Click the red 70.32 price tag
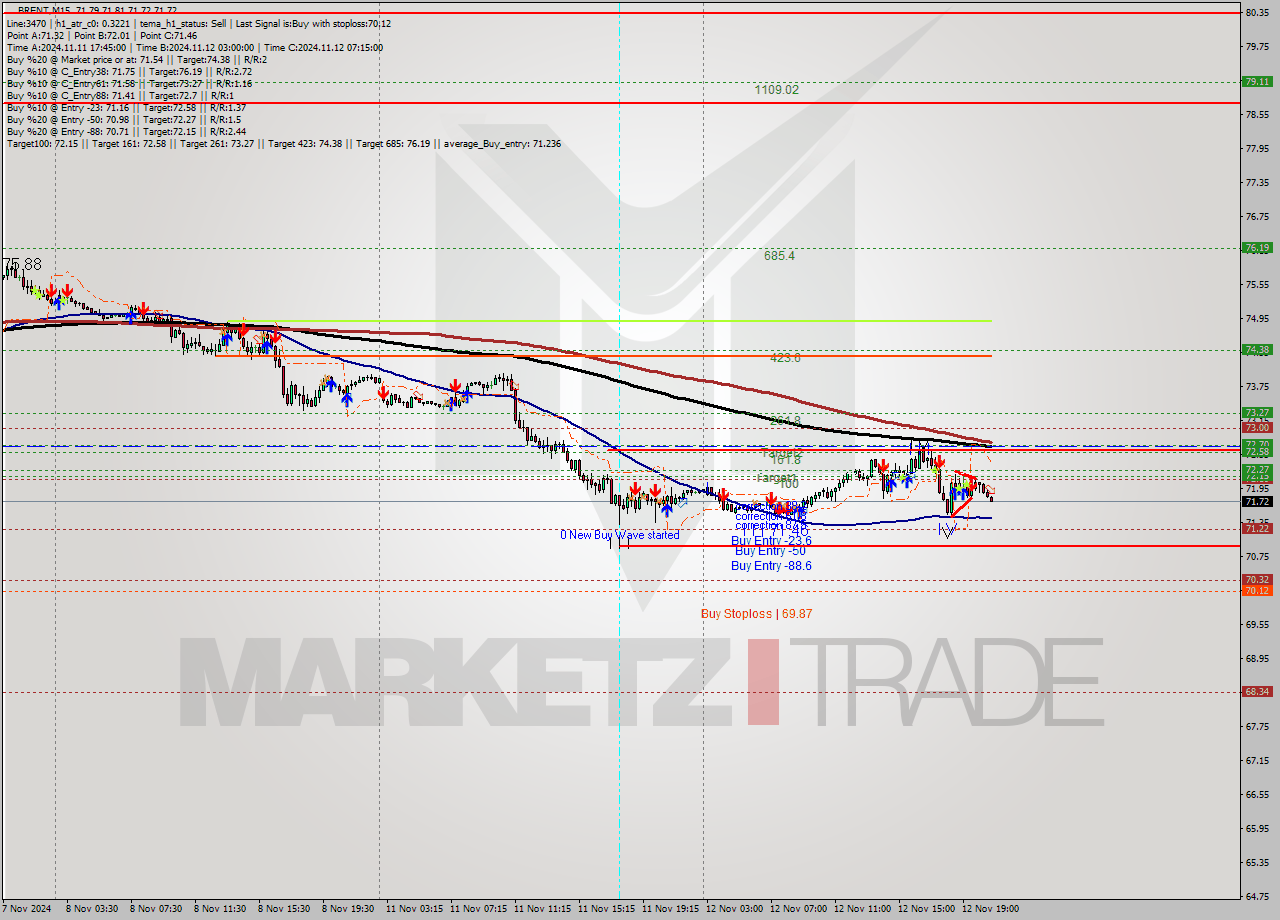The width and height of the screenshot is (1280, 920). (x=1256, y=579)
